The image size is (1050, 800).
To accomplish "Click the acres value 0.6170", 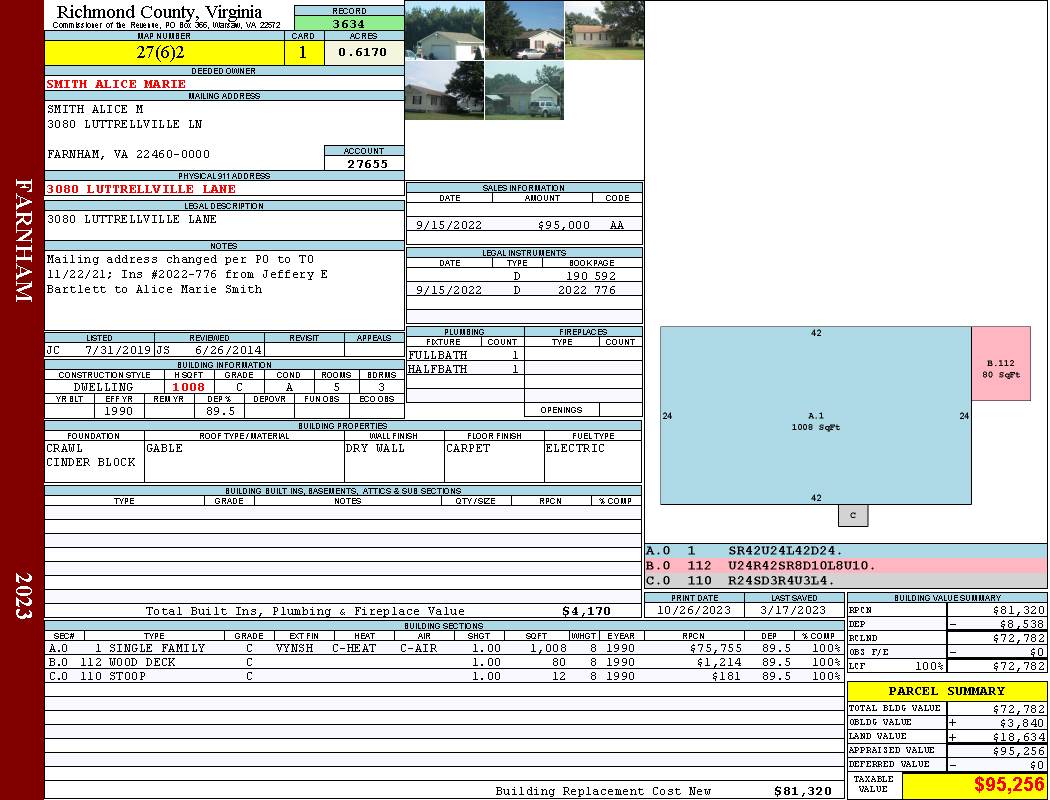I will [x=364, y=53].
